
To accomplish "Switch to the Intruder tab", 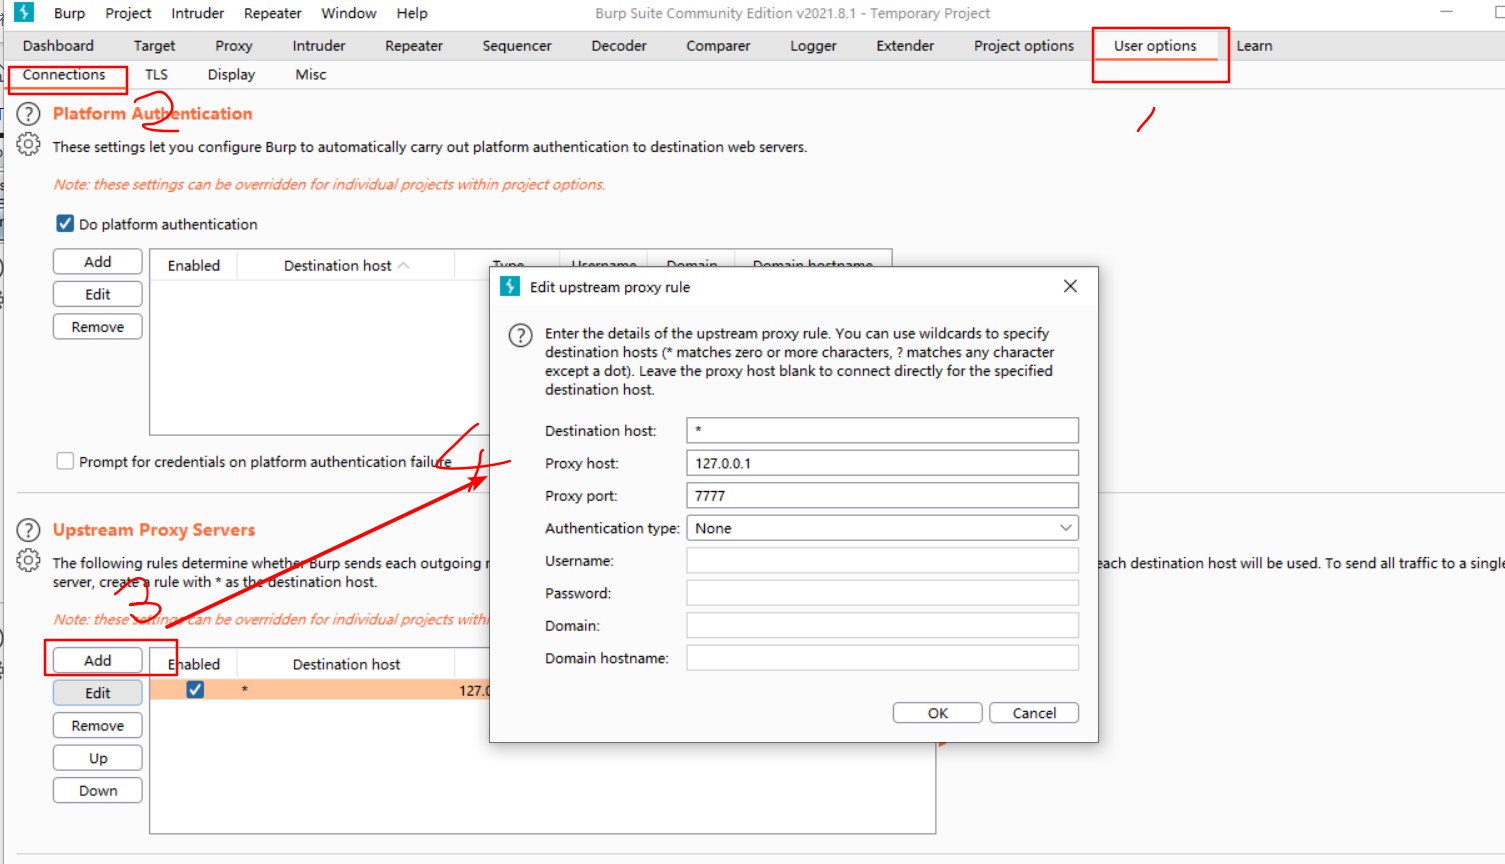I will pyautogui.click(x=319, y=46).
